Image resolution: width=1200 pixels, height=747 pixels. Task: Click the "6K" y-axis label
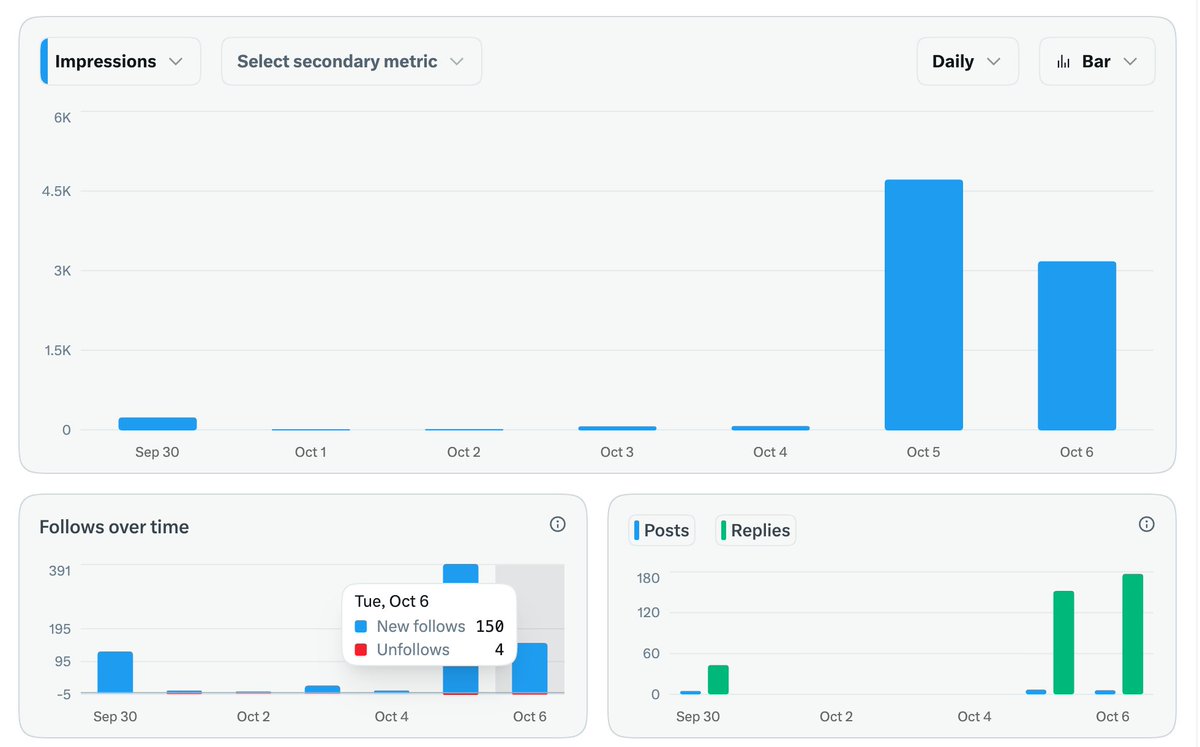pos(62,117)
